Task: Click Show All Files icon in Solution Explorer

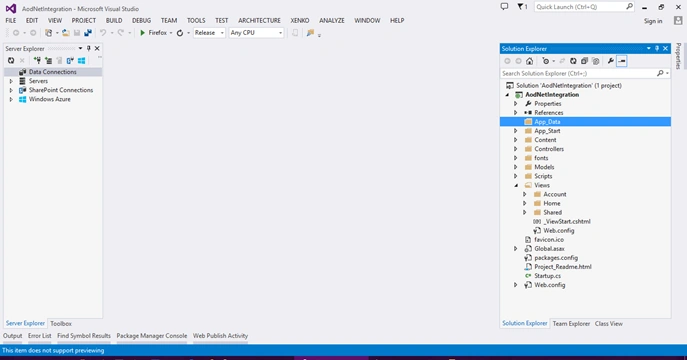Action: (595, 61)
